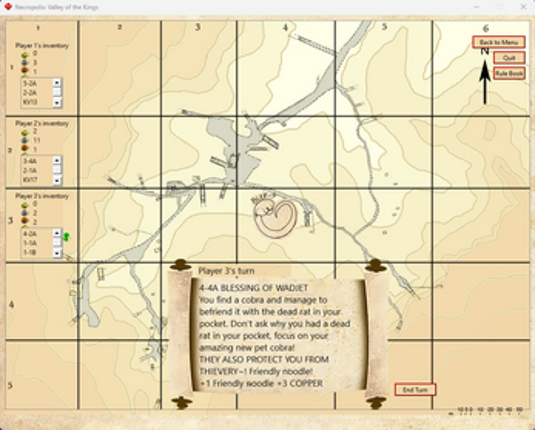Select card KV17 in Player 2's list

click(x=37, y=180)
